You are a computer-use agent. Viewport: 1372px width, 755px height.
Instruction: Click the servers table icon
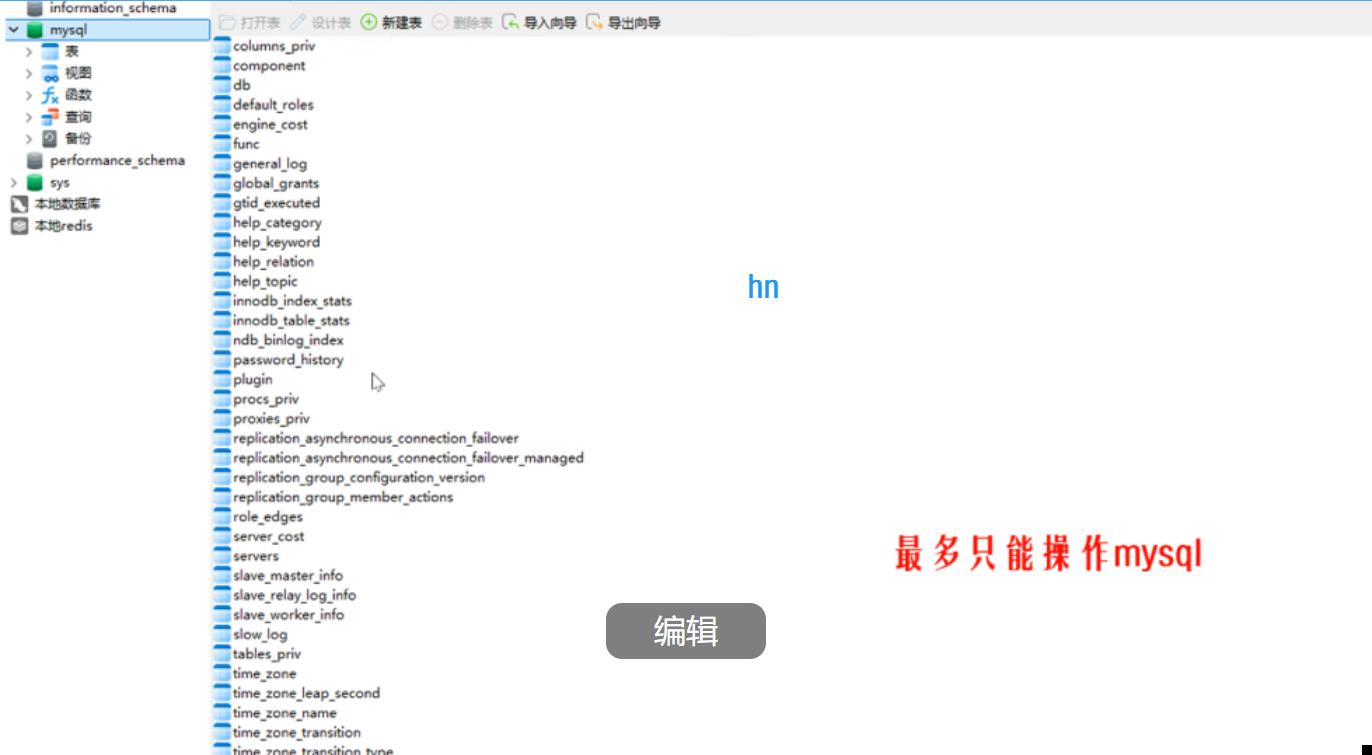pyautogui.click(x=222, y=556)
